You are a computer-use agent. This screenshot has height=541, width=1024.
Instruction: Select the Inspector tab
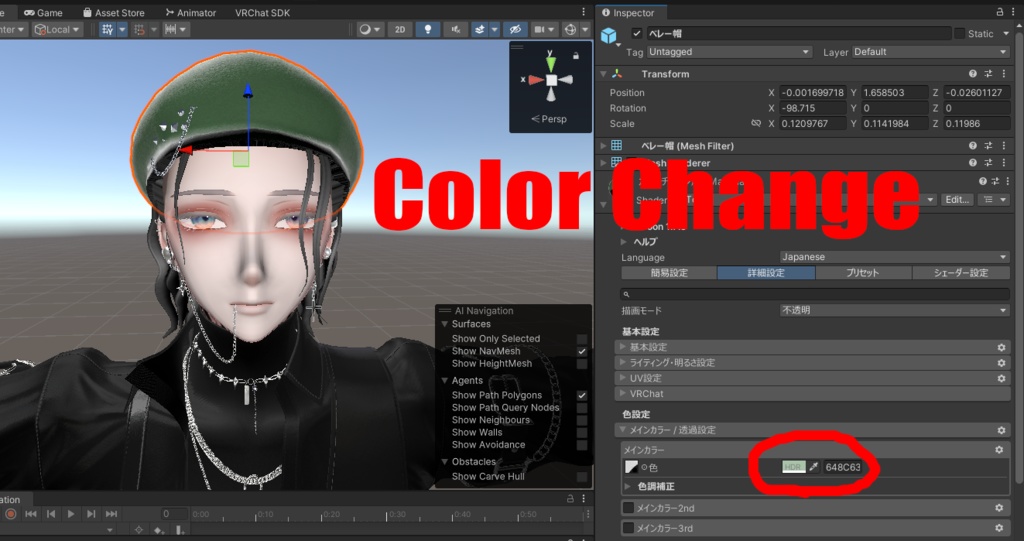pos(628,12)
